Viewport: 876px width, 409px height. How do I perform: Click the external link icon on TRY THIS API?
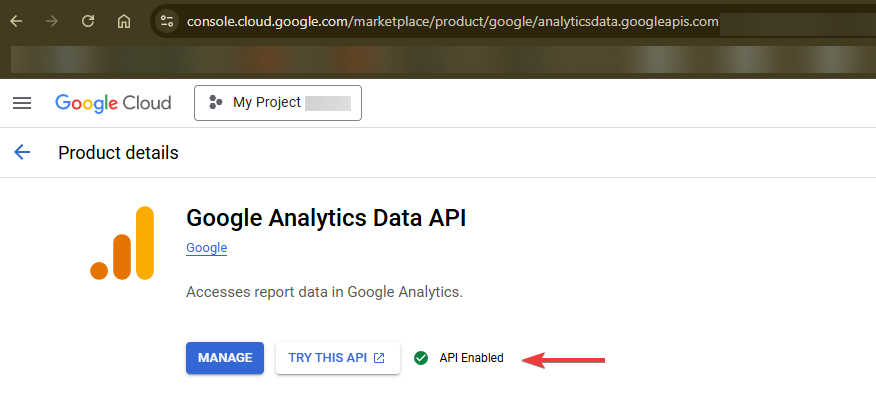pos(379,358)
